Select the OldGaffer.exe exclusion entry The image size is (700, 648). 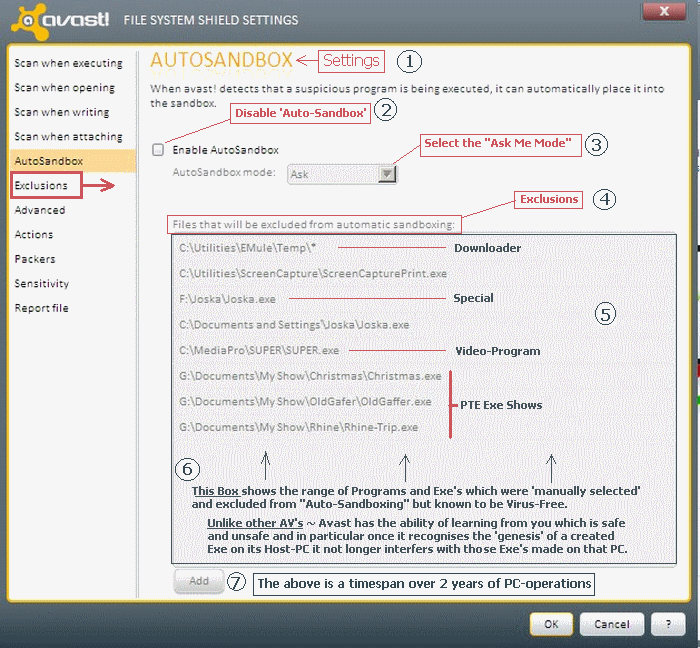pyautogui.click(x=305, y=402)
